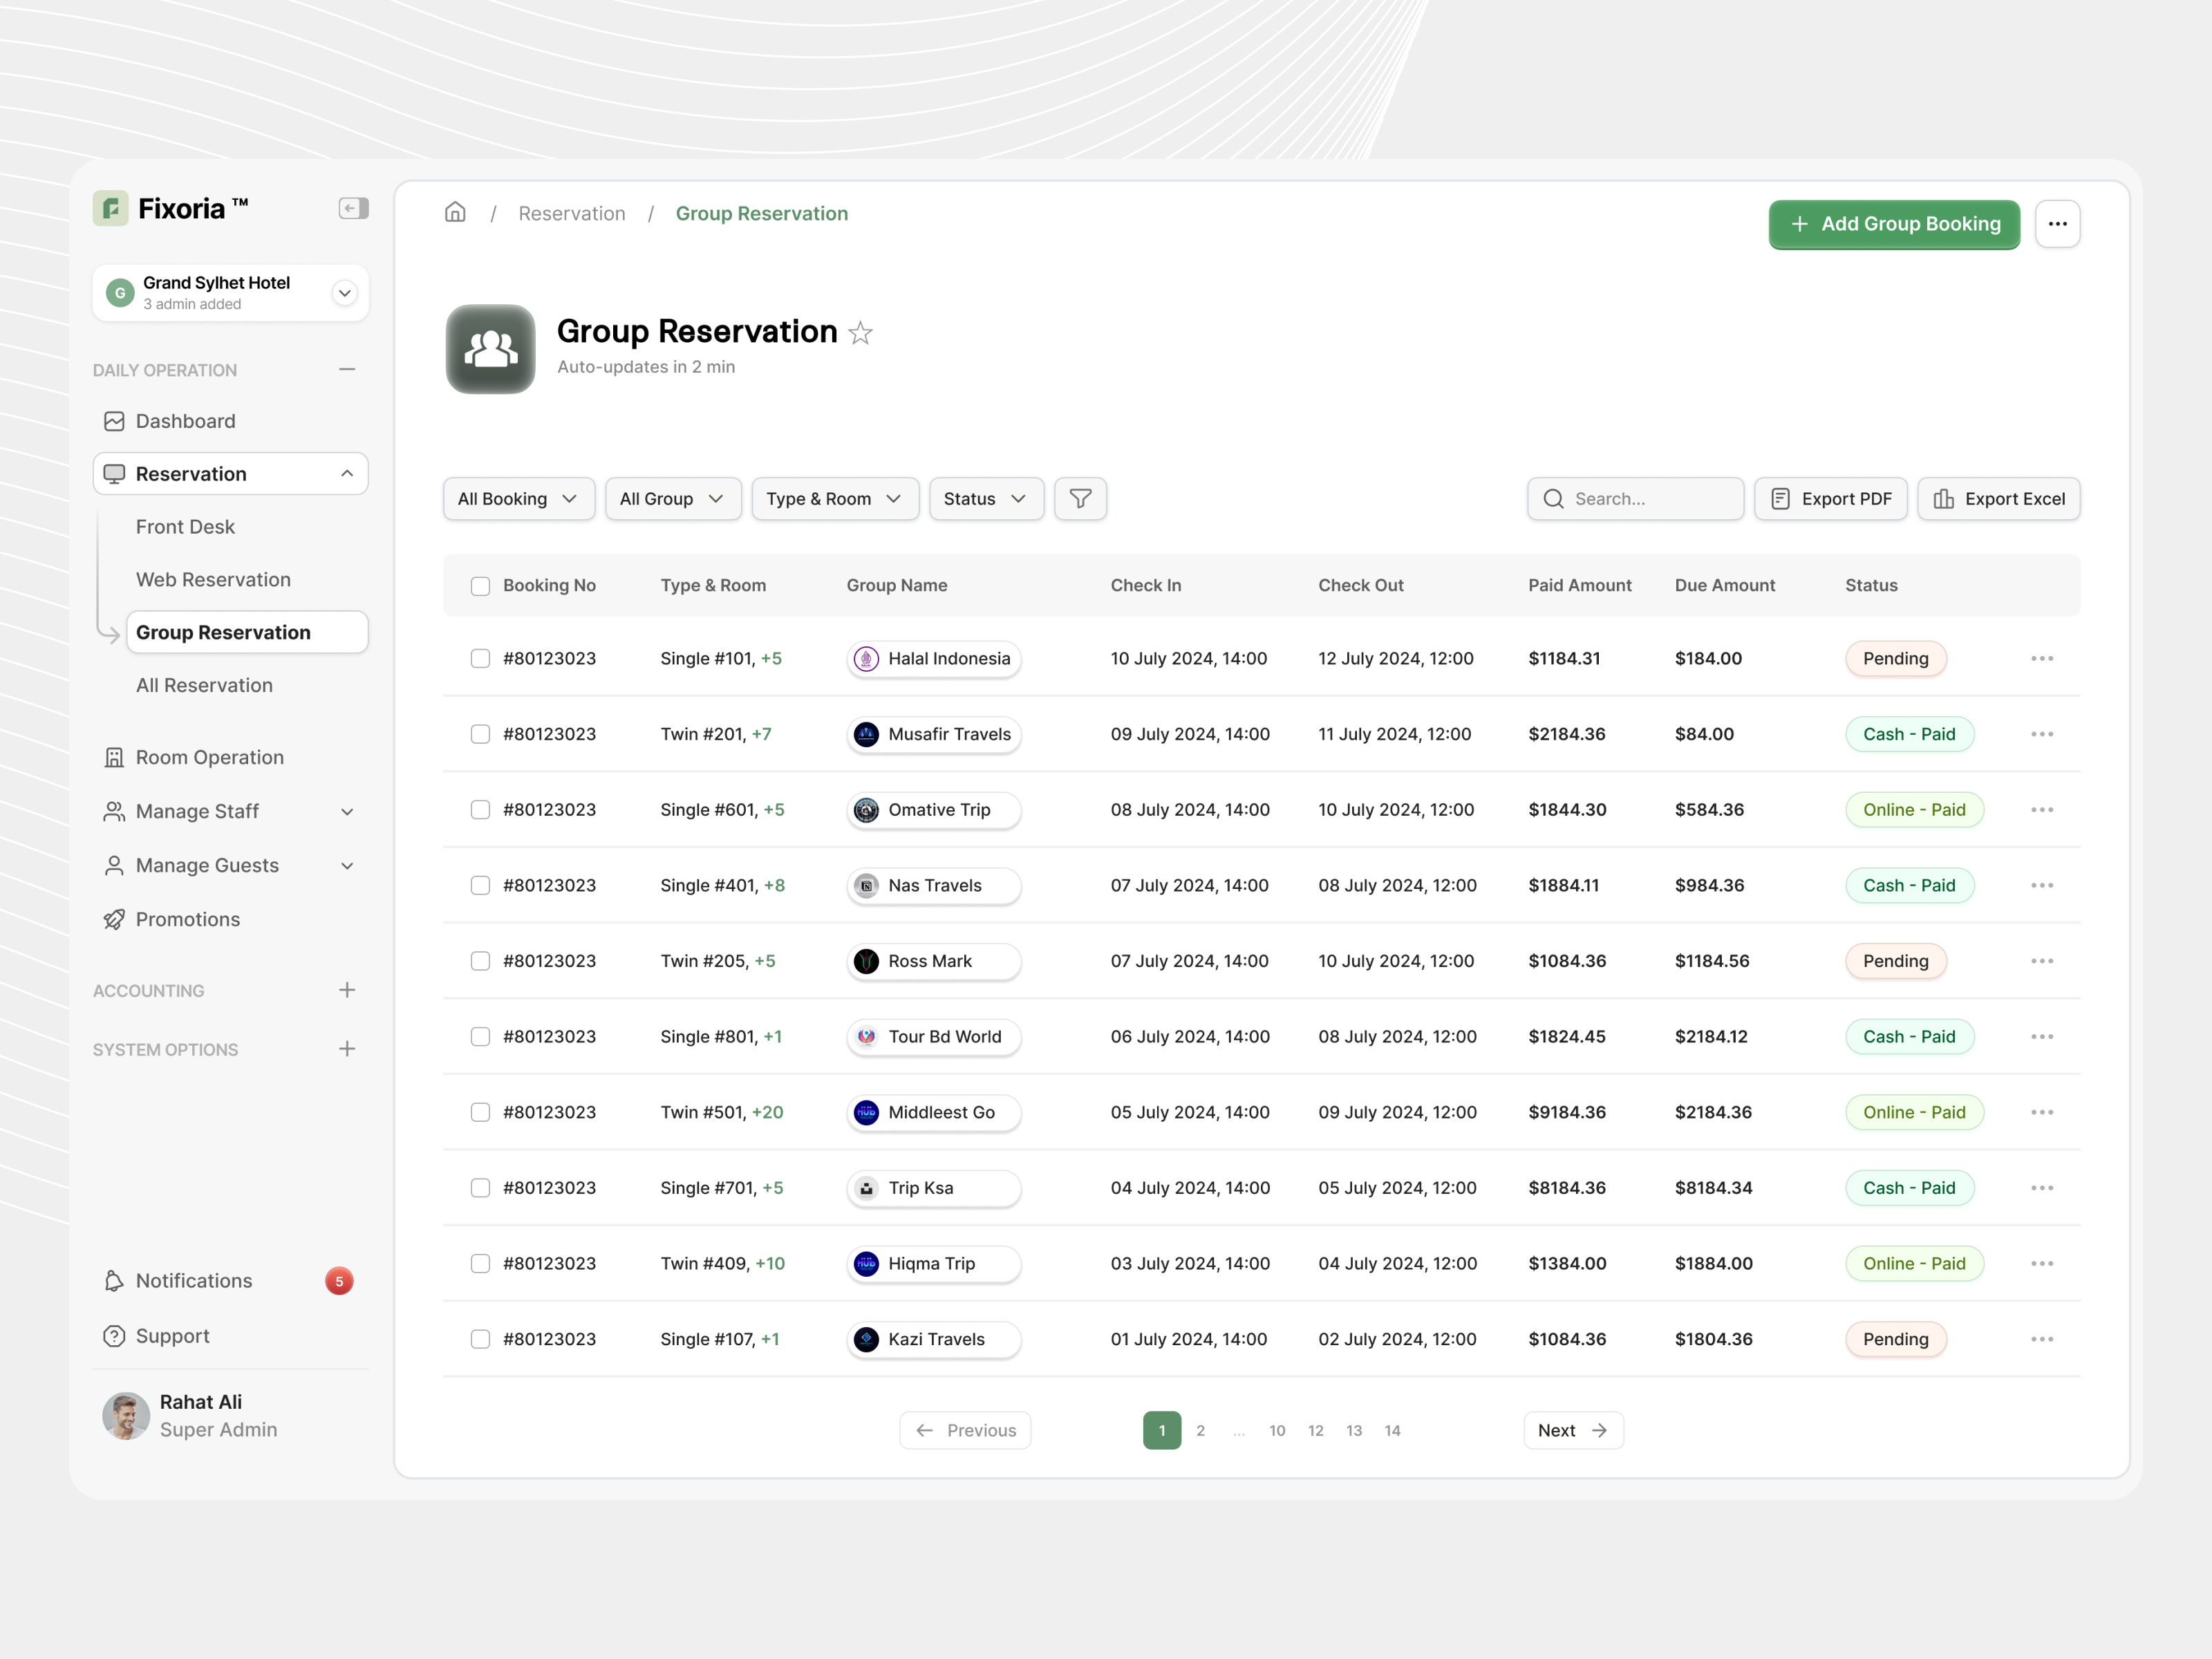Click the Add Group Booking button
The image size is (2212, 1659).
pos(1893,224)
